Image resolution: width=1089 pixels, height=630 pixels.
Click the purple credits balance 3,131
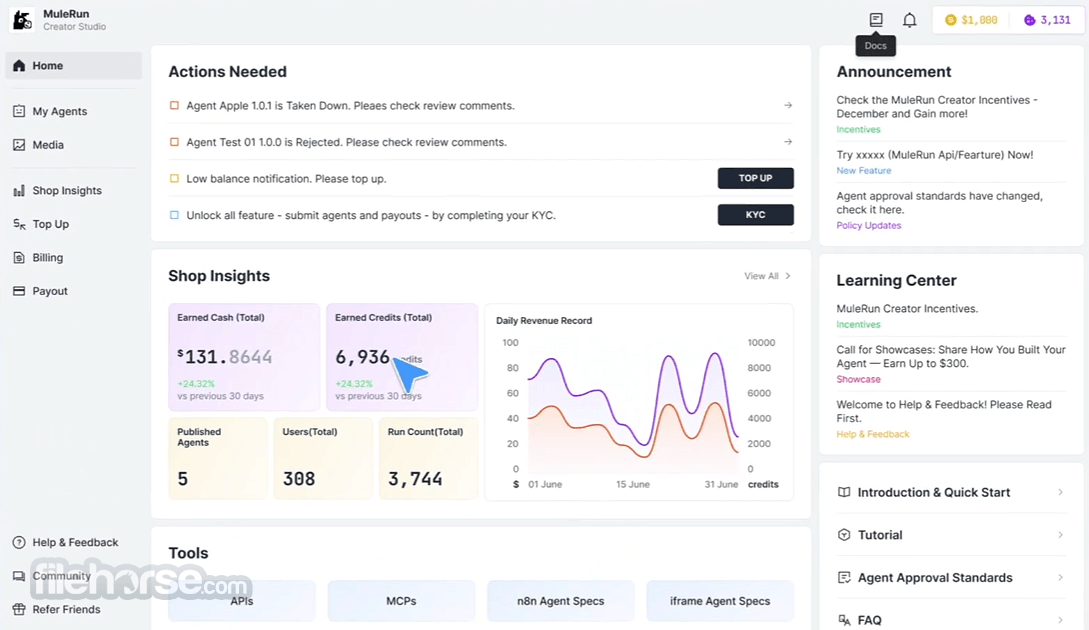(1048, 20)
